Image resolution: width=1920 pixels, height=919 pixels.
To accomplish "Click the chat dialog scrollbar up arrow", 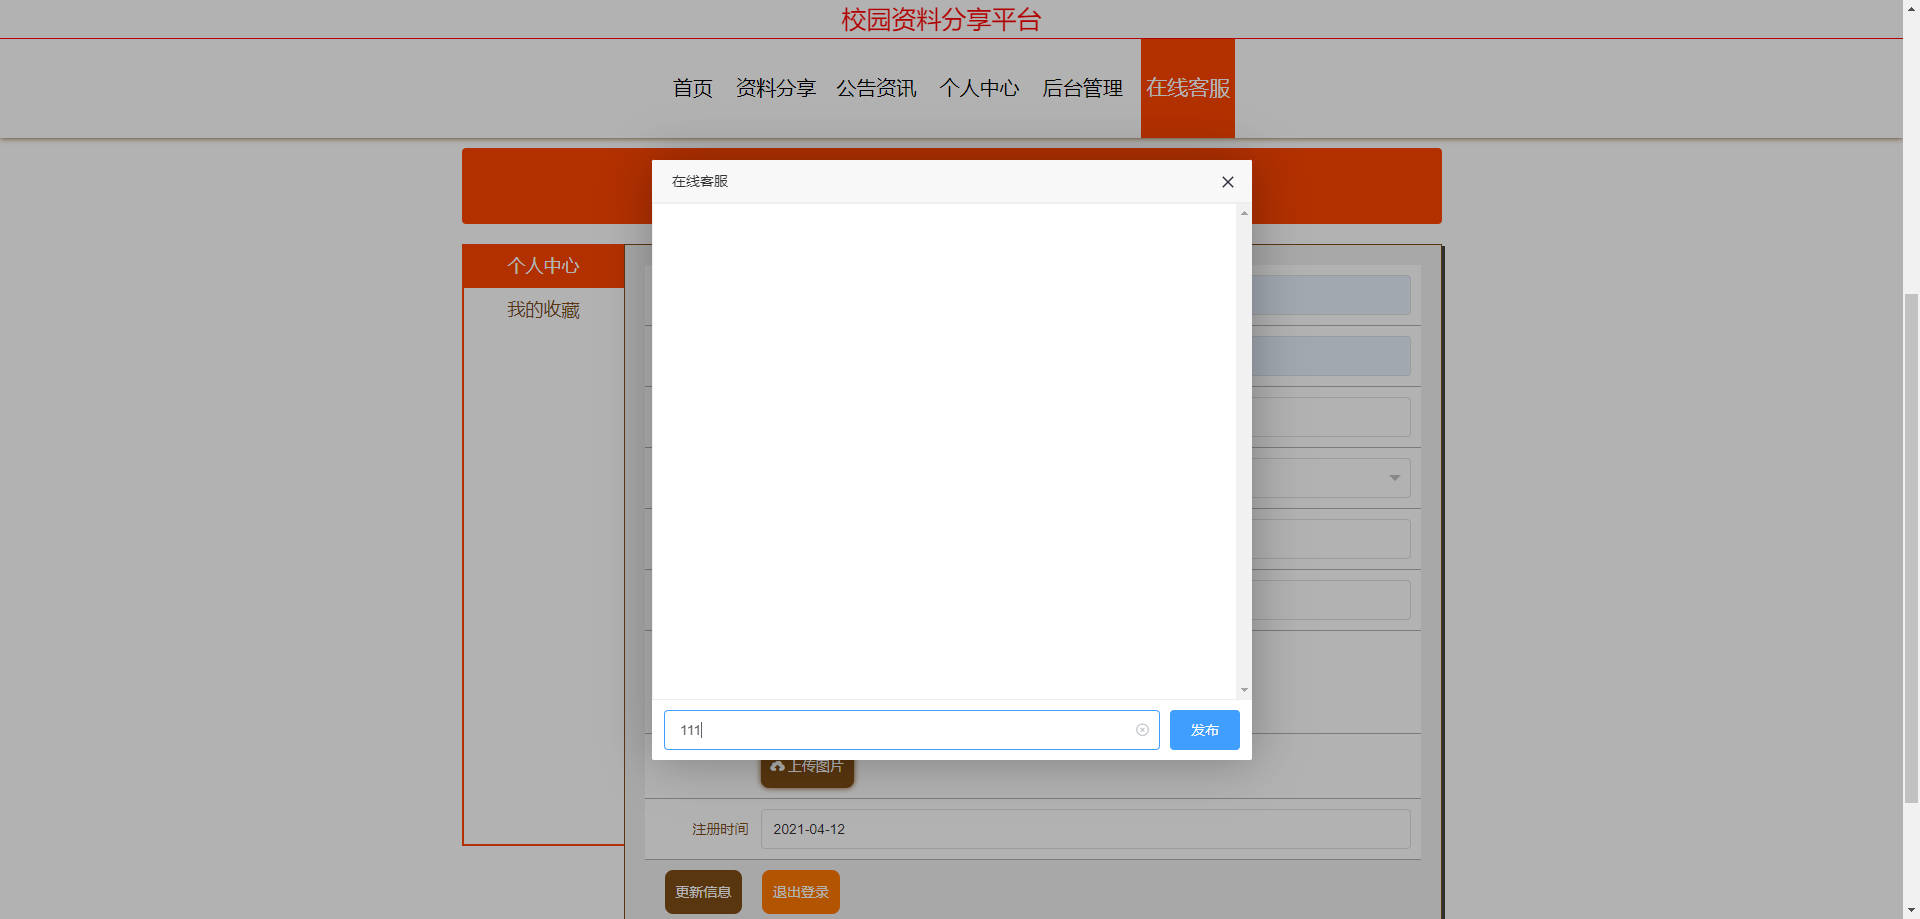I will 1244,213.
